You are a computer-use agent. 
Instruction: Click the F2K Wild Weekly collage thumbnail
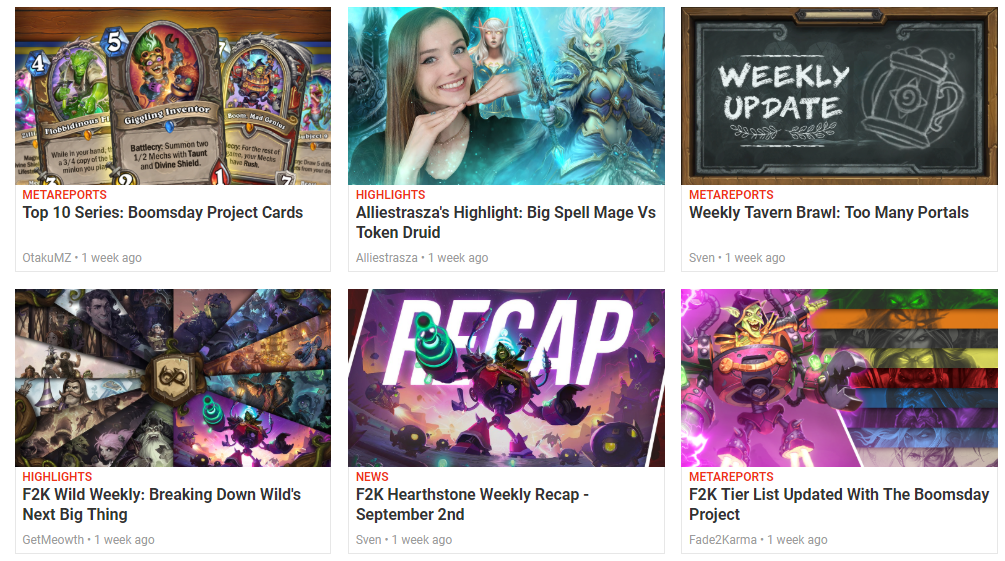pyautogui.click(x=173, y=378)
